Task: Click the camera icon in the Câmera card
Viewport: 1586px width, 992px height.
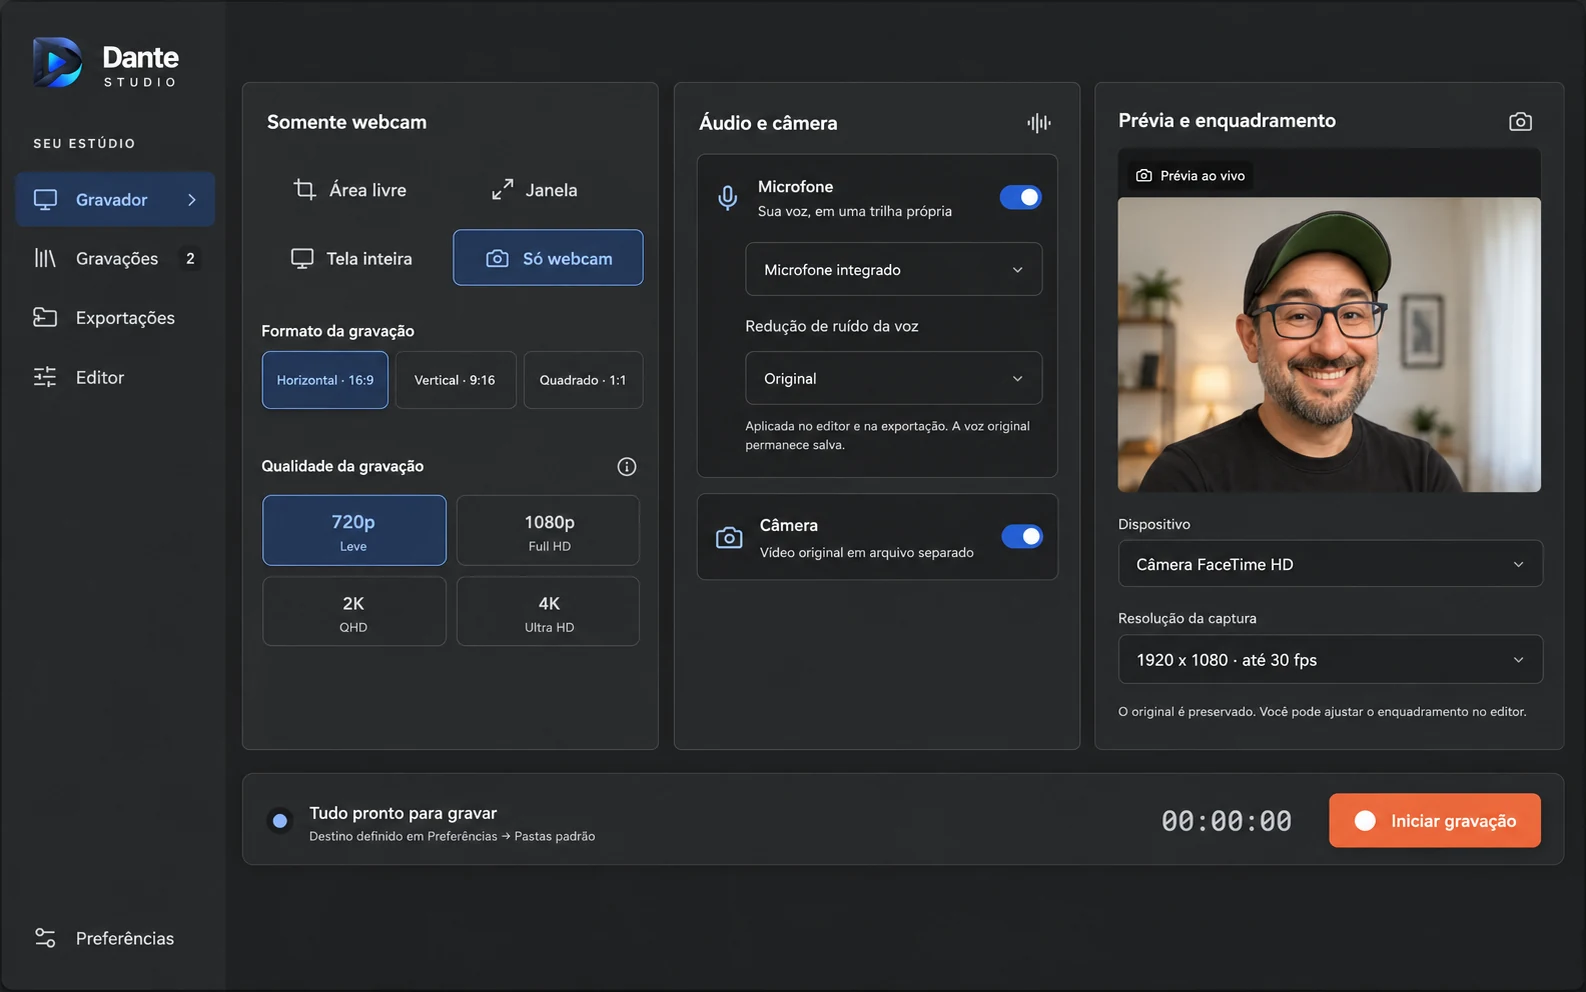Action: (x=729, y=538)
